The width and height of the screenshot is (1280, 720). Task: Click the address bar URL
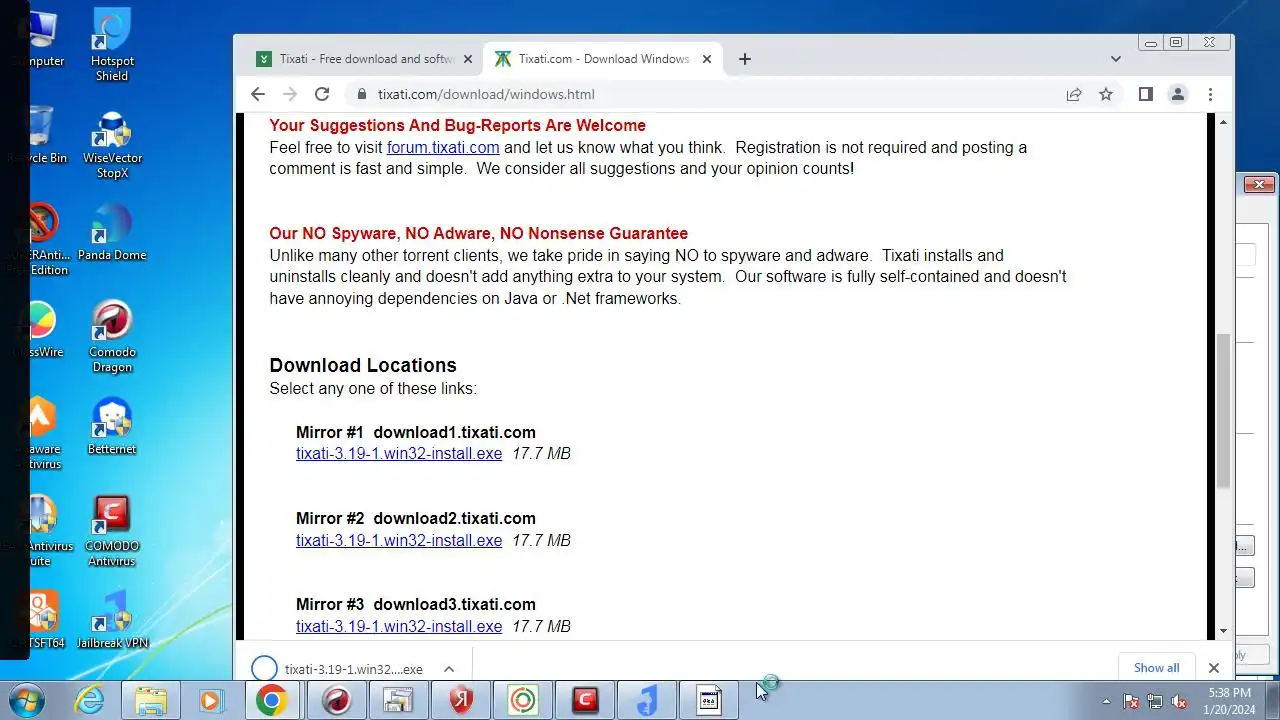(x=486, y=94)
